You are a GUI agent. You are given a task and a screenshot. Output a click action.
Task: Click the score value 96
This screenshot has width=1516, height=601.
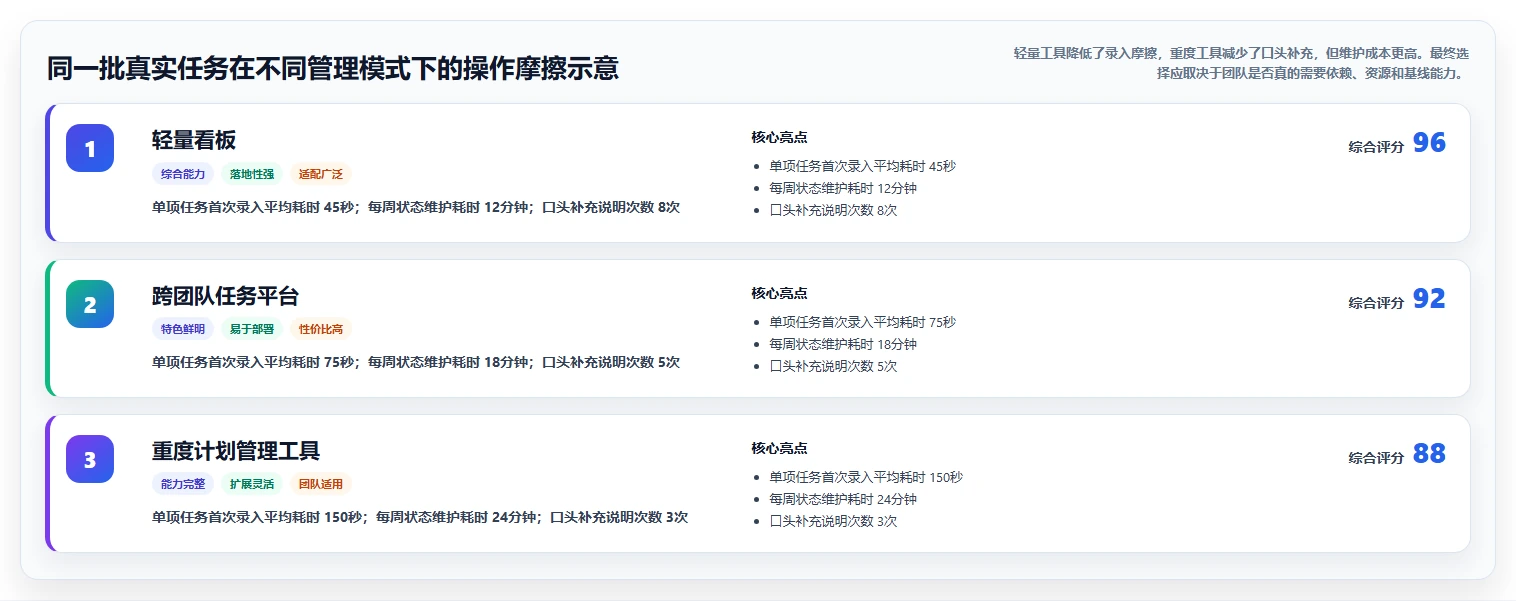(x=1429, y=143)
